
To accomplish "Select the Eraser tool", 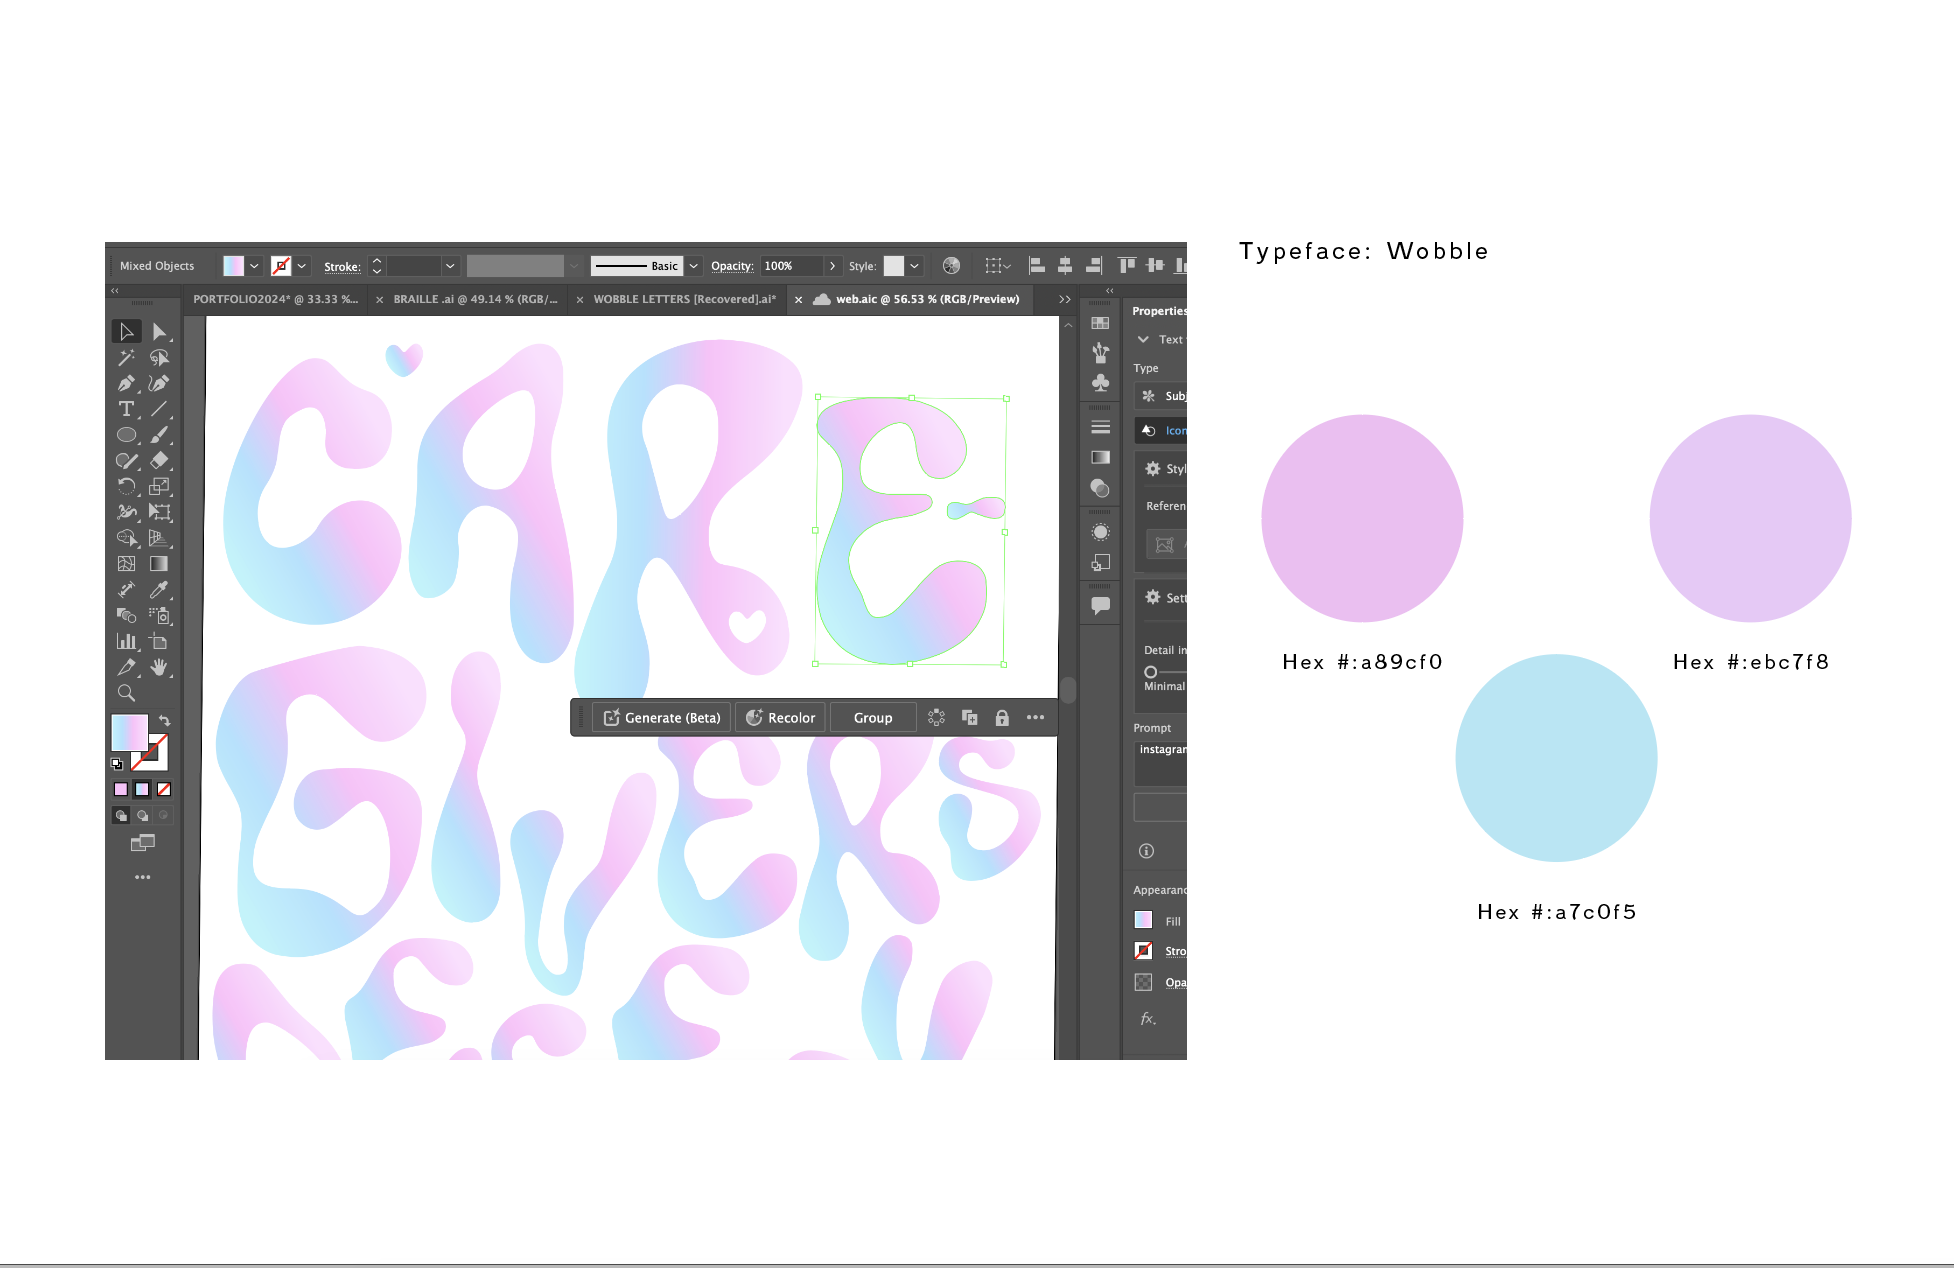I will (159, 461).
